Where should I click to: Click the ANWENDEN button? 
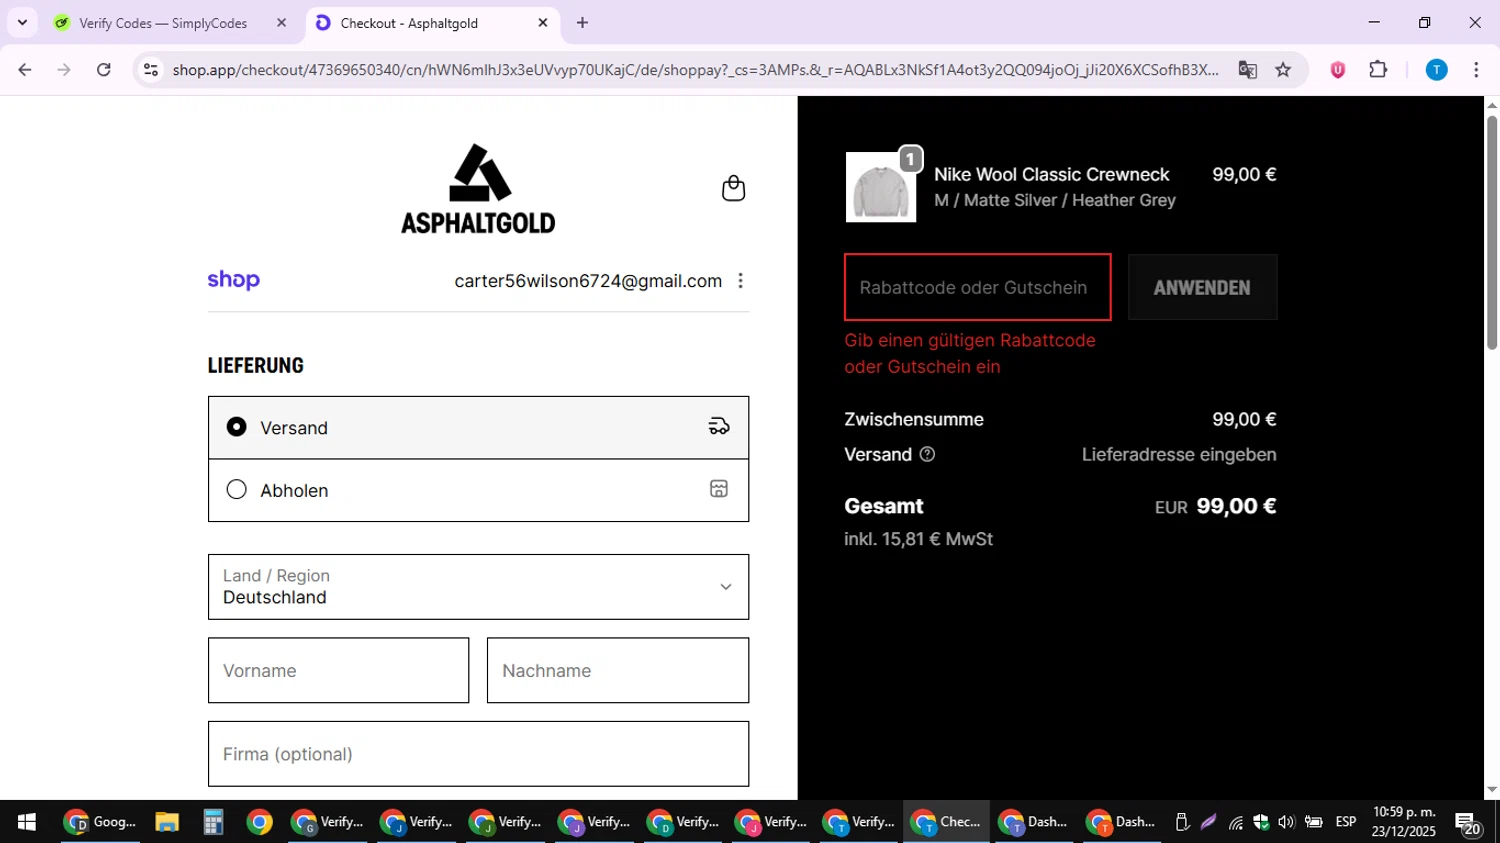1202,287
